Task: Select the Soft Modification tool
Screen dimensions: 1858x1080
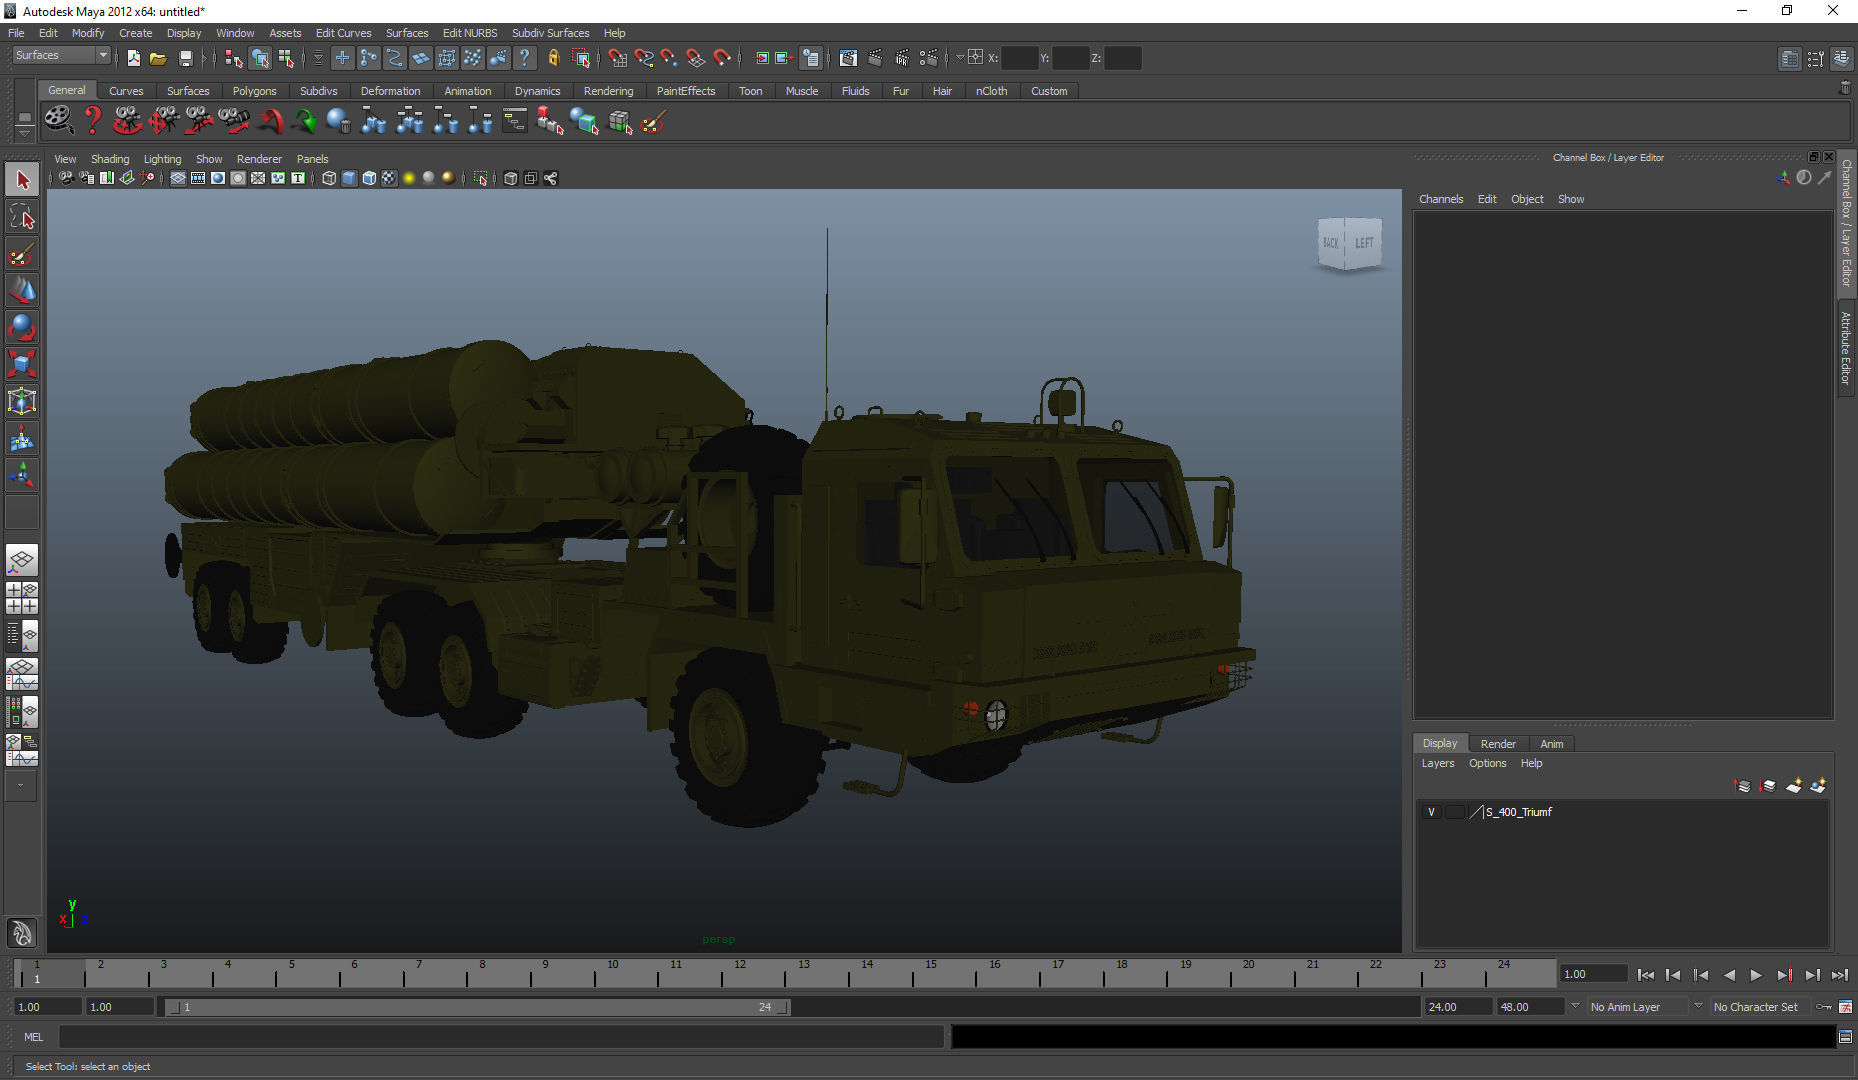Action: (22, 438)
